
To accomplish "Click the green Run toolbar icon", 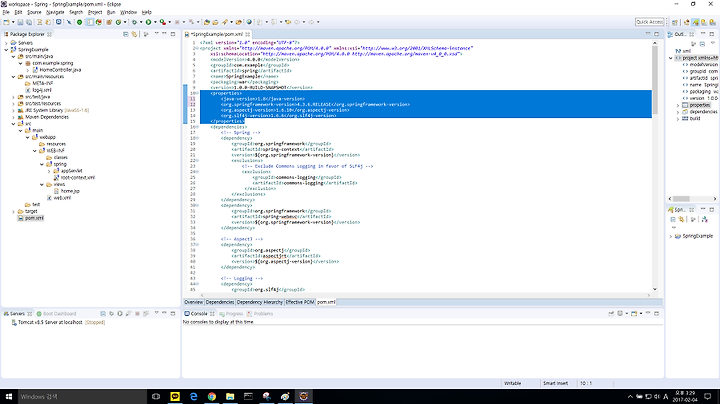I will tap(148, 22).
